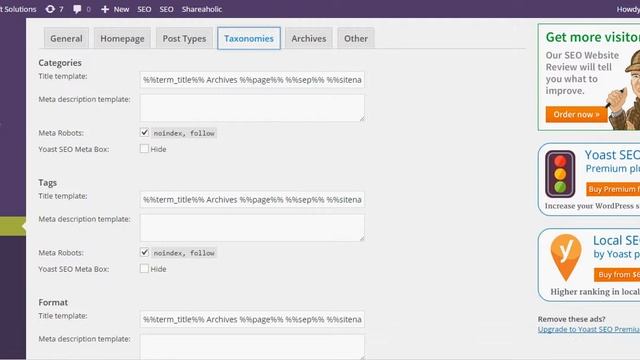Screen dimensions: 640x360
Task: Click the Categories meta description textarea
Action: (x=252, y=108)
